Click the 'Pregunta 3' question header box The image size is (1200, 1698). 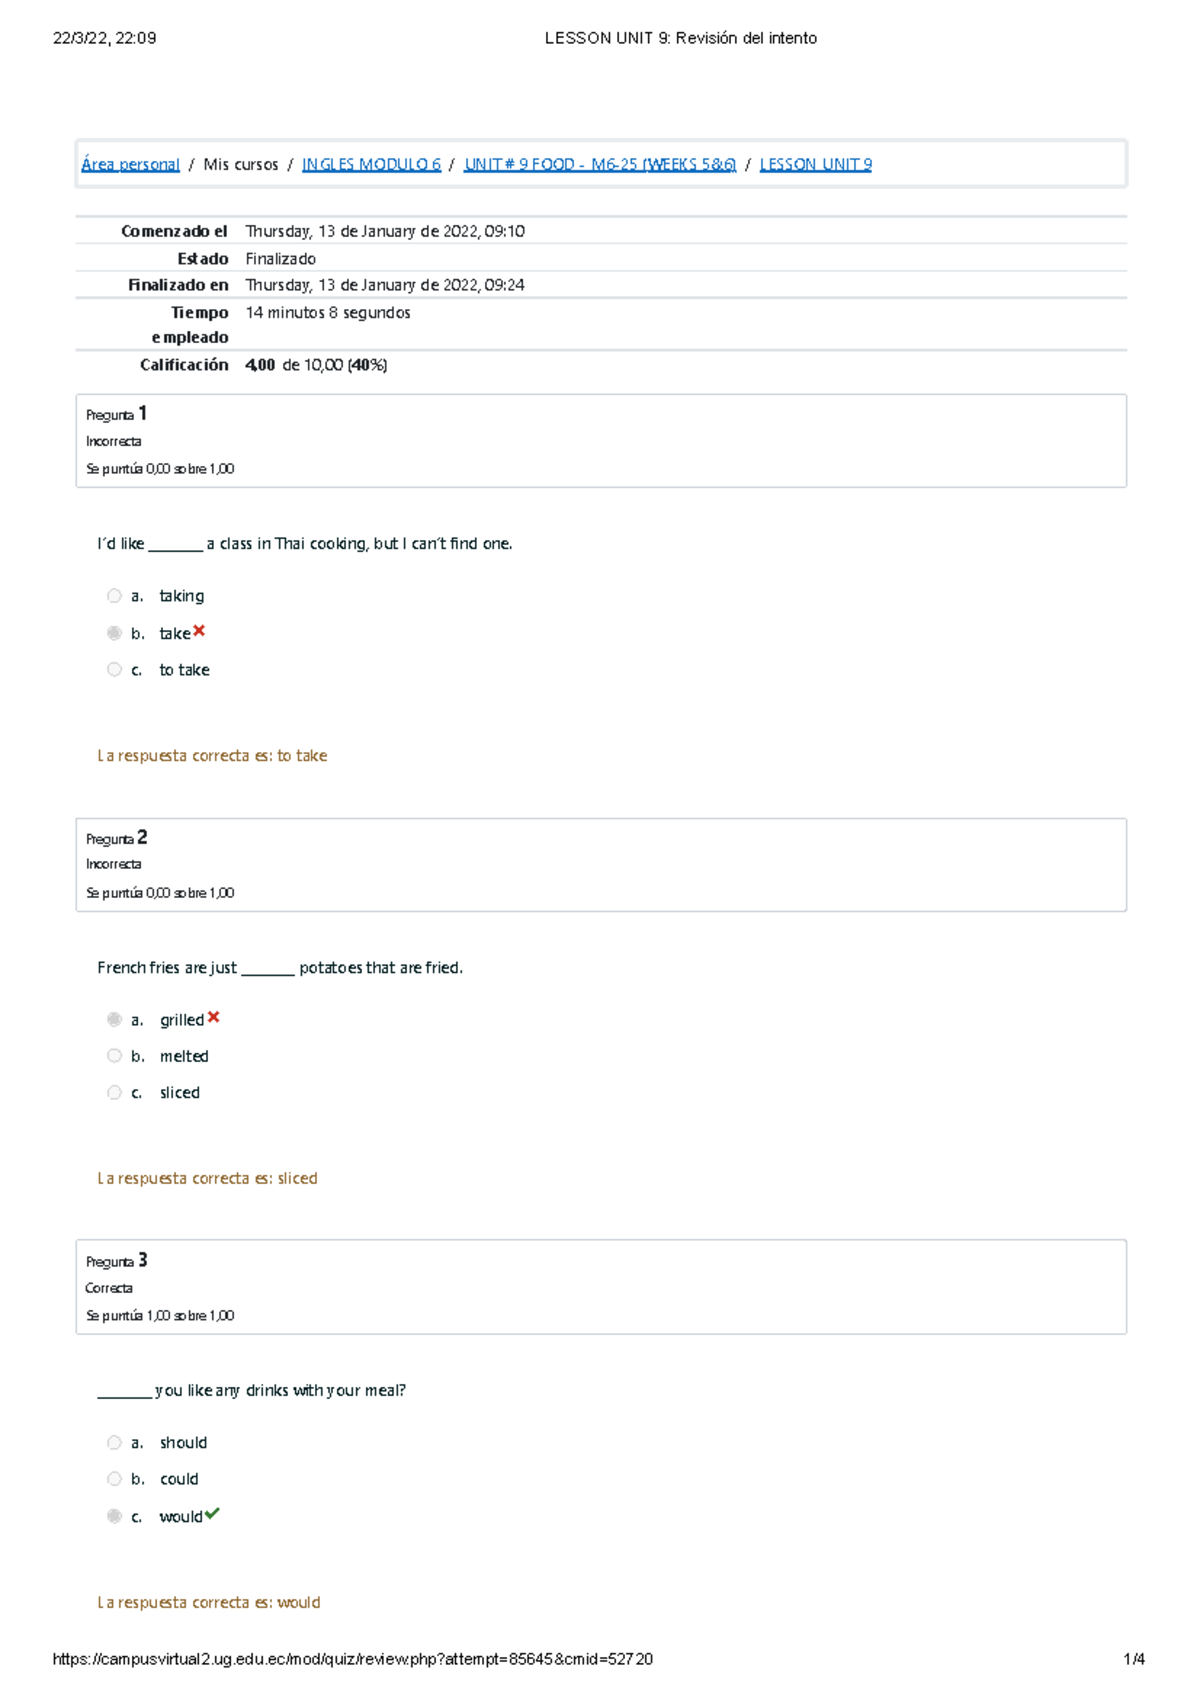coord(601,1287)
